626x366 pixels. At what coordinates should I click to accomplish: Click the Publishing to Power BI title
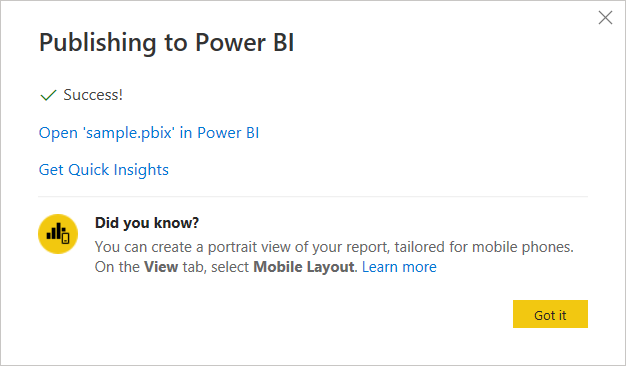pyautogui.click(x=166, y=43)
